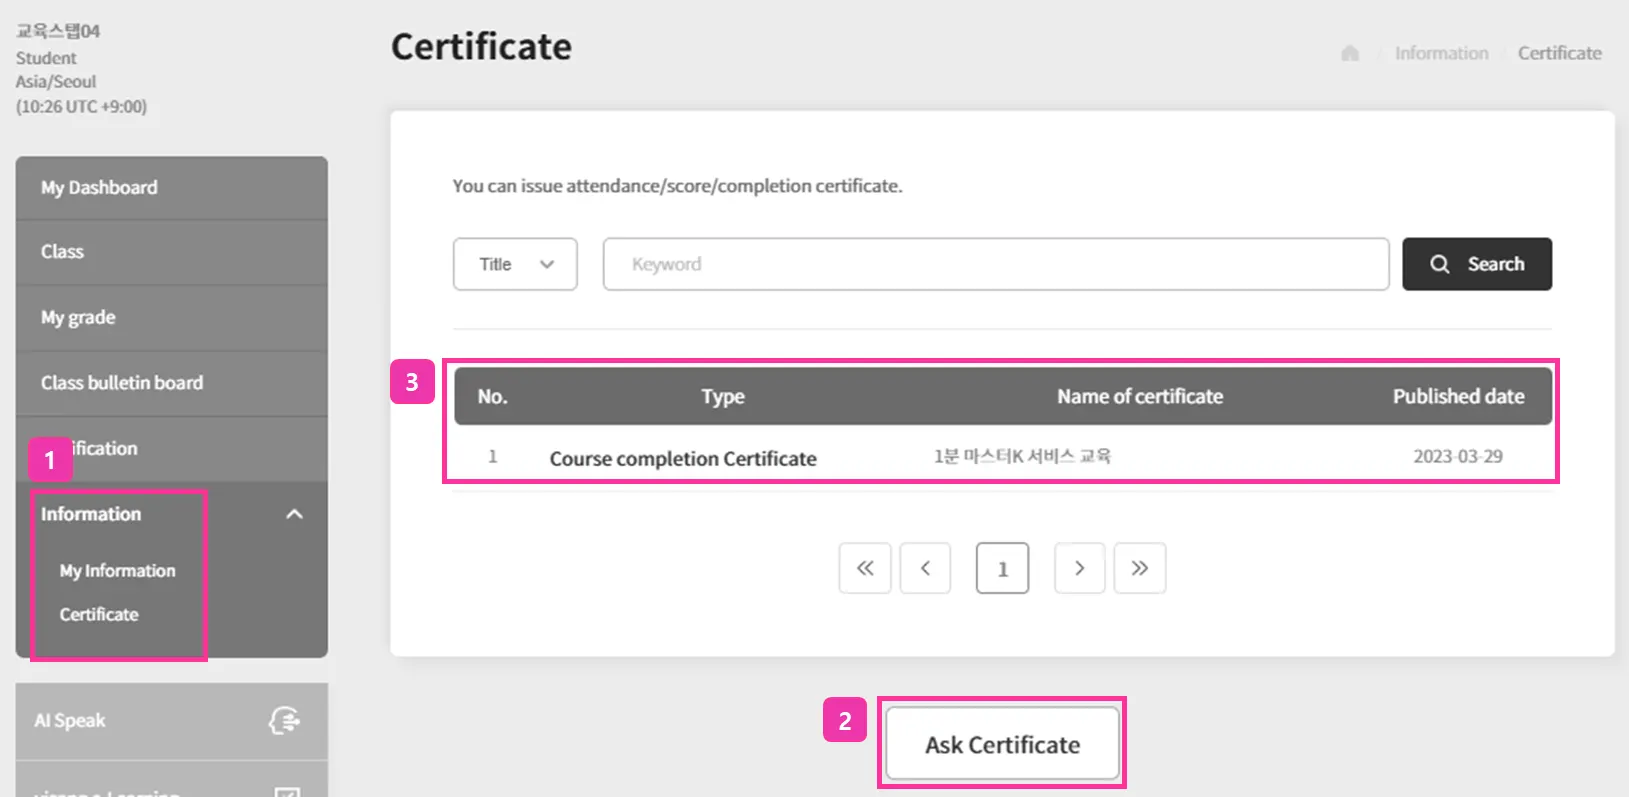
Task: Click the Information breadcrumb link
Action: click(1441, 53)
